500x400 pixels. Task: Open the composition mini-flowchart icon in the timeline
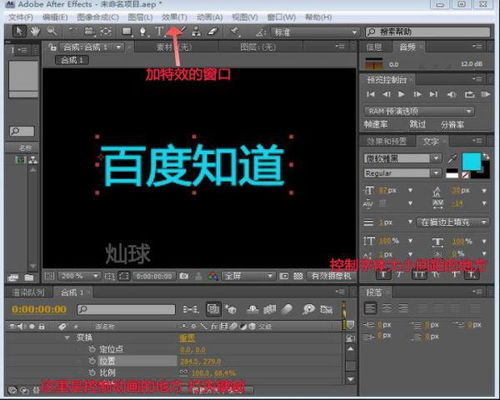coord(191,310)
